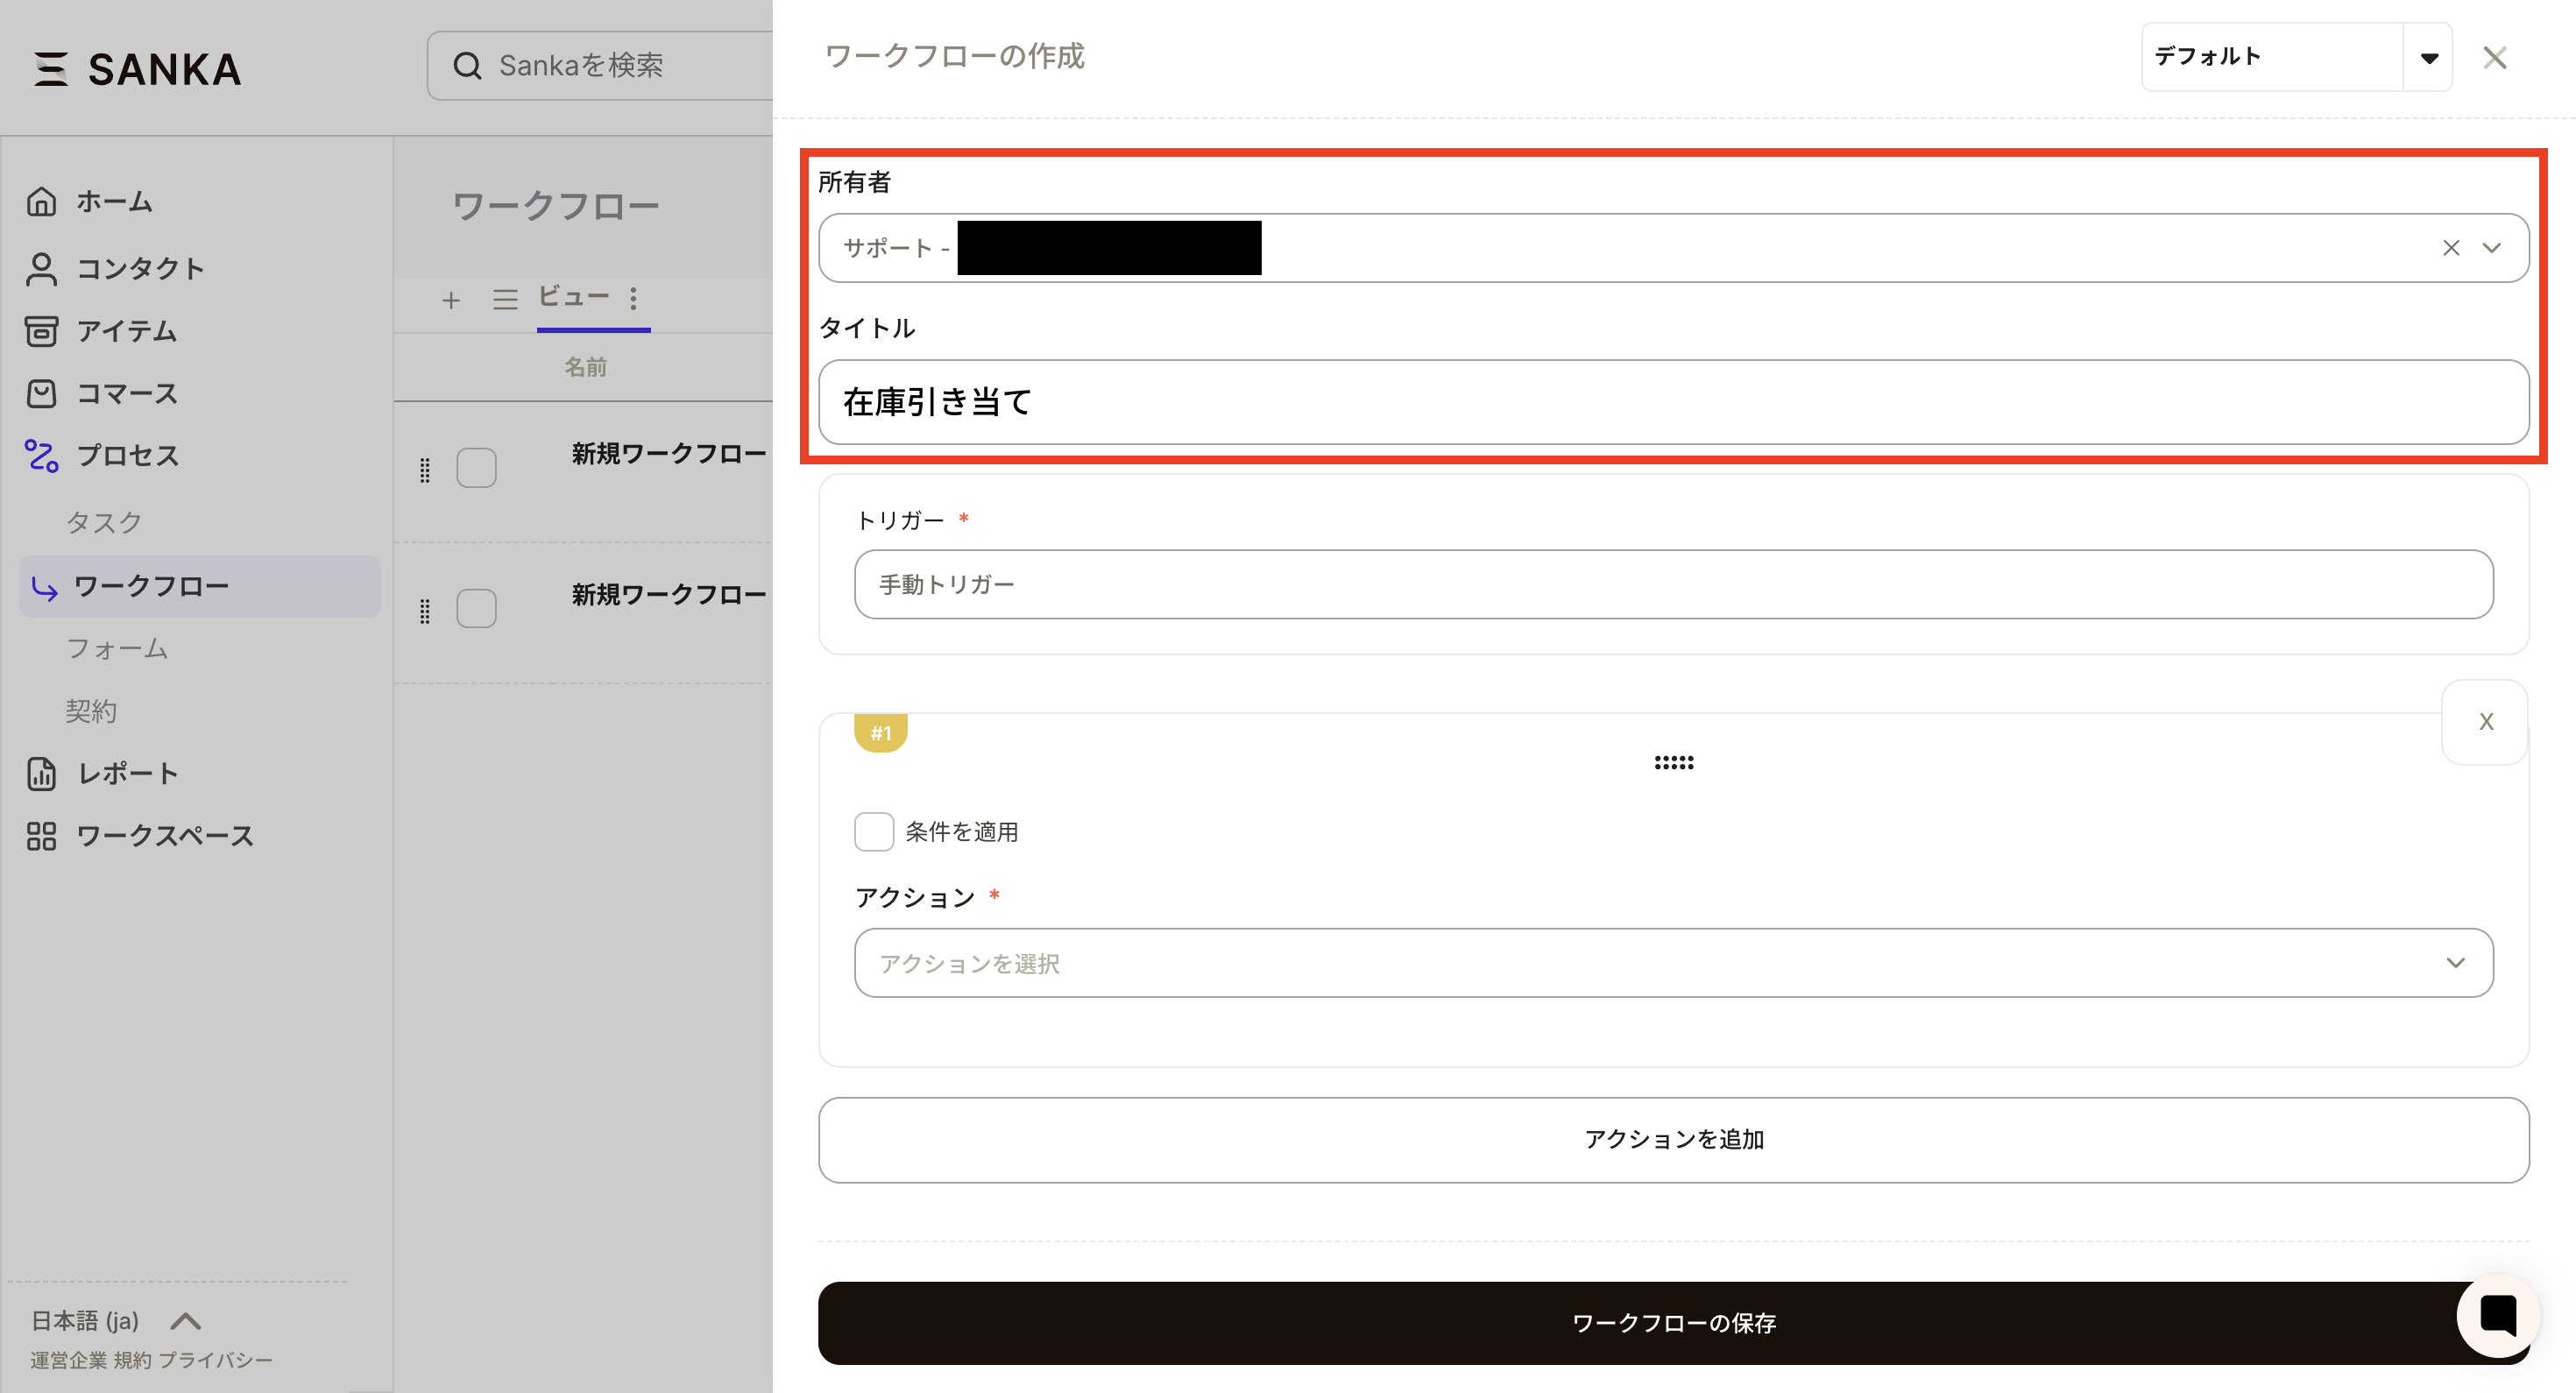Open the アクションを選択 dropdown

[x=1673, y=962]
